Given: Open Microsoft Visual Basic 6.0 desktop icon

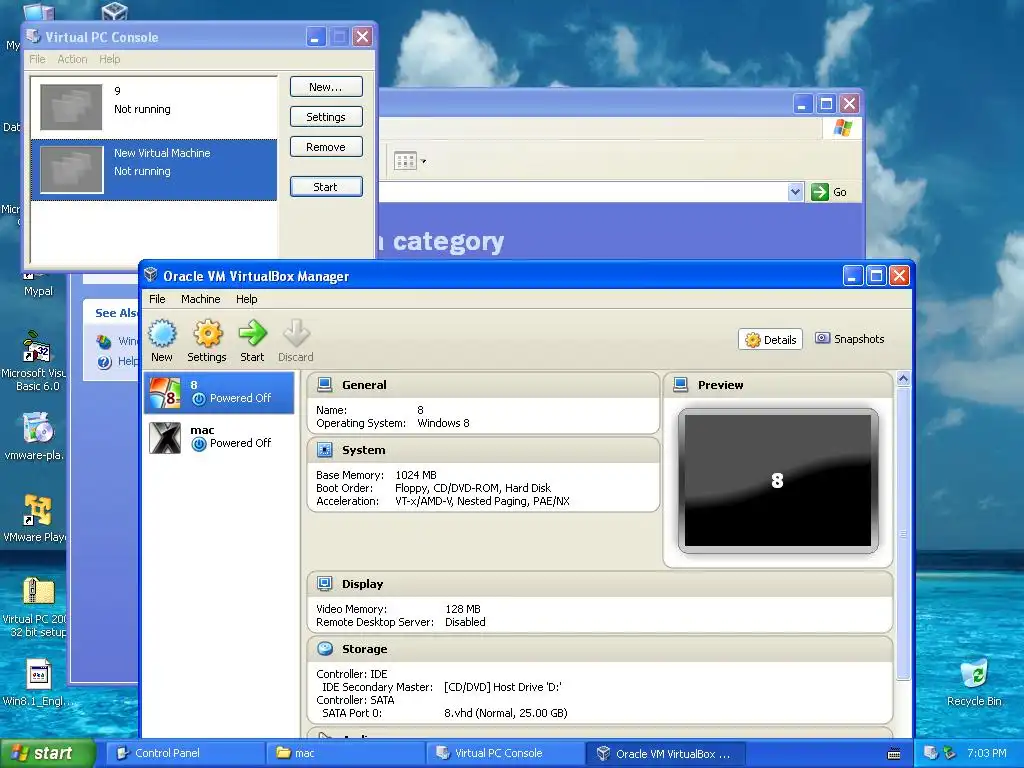Looking at the screenshot, I should coord(37,361).
